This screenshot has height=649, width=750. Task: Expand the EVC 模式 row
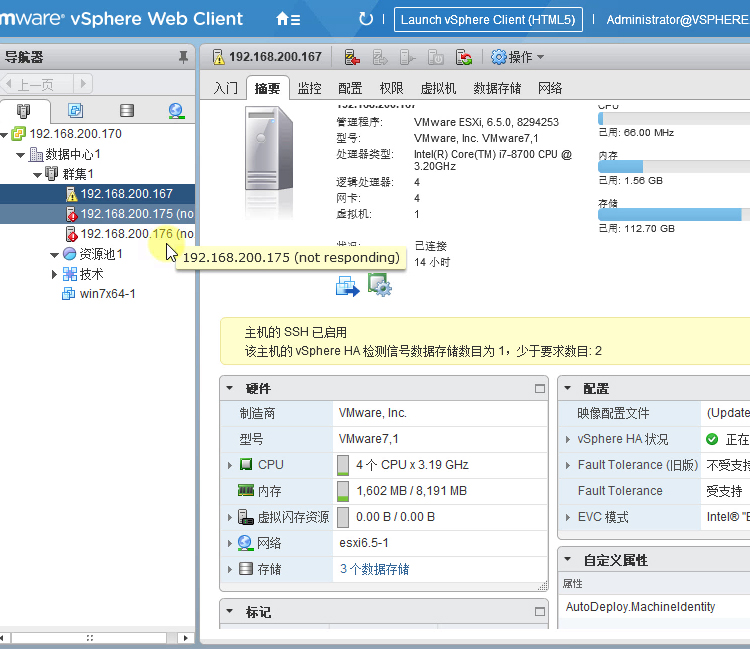[567, 517]
